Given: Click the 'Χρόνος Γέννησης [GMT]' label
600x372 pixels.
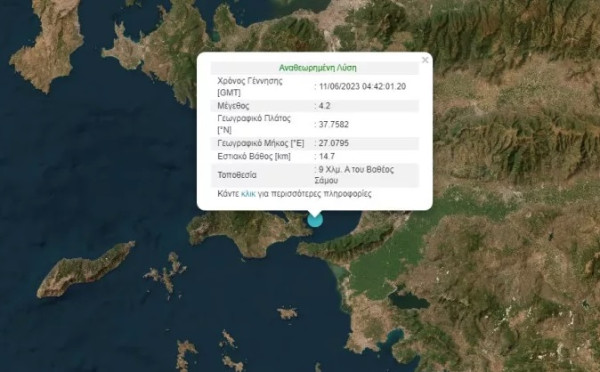Looking at the screenshot, I should click(250, 87).
